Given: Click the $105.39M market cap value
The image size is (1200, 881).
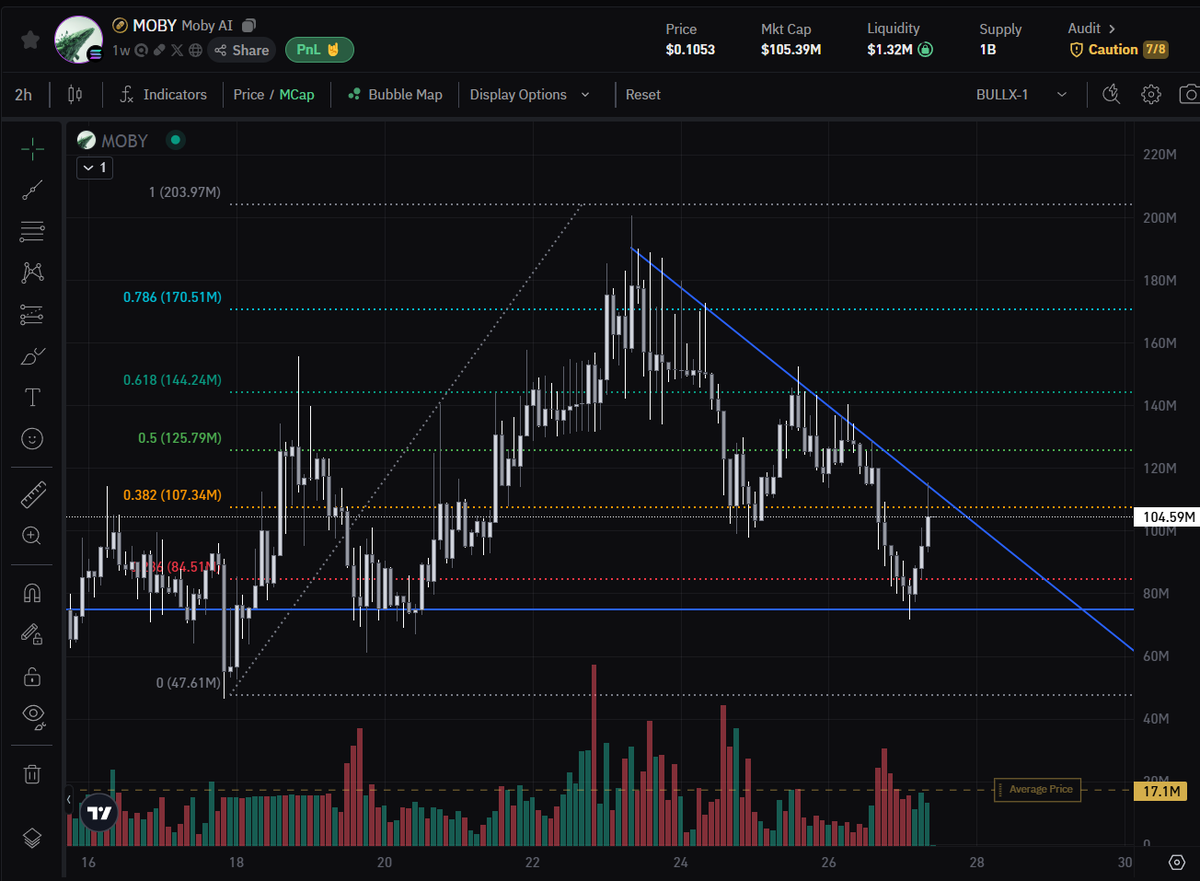Looking at the screenshot, I should [791, 49].
